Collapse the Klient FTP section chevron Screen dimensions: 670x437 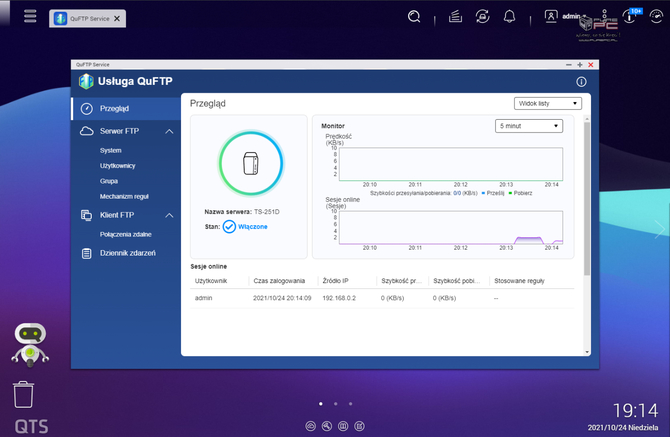point(169,215)
